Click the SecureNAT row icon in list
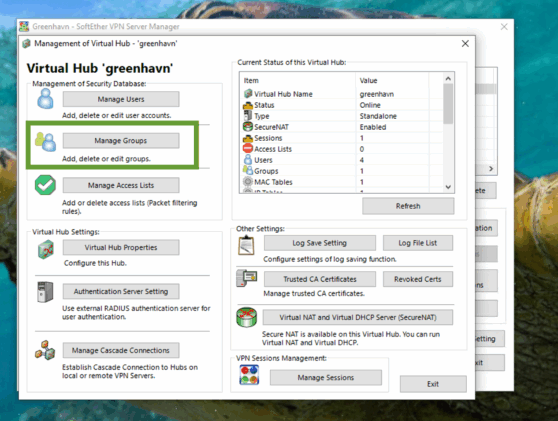The width and height of the screenshot is (558, 421). pyautogui.click(x=248, y=127)
